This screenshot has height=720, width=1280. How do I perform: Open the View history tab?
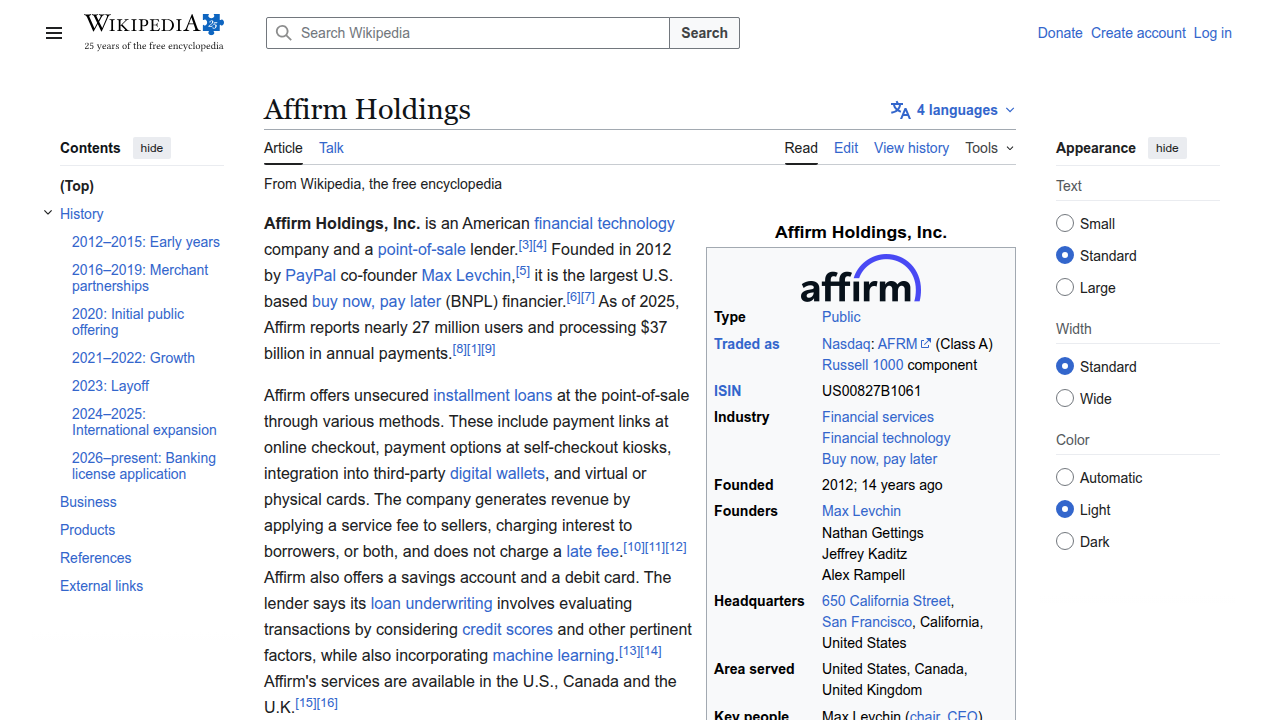[x=911, y=148]
